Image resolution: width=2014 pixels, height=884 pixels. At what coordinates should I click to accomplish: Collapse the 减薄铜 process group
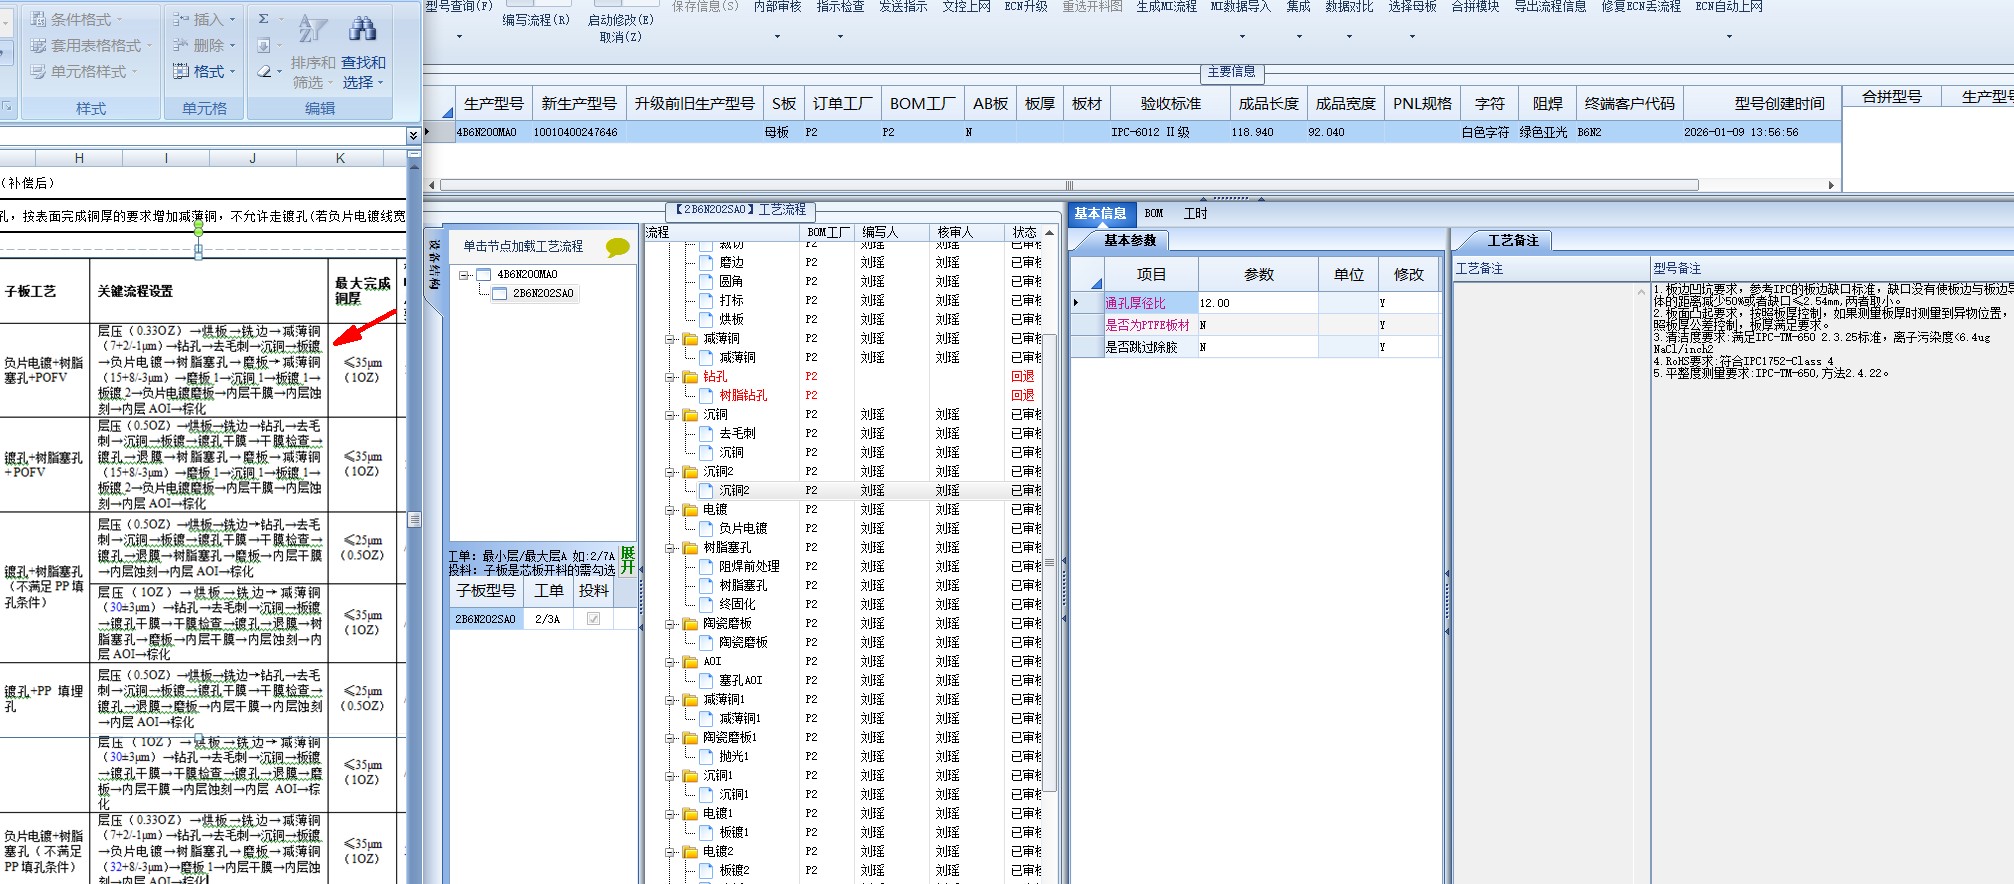tap(671, 339)
